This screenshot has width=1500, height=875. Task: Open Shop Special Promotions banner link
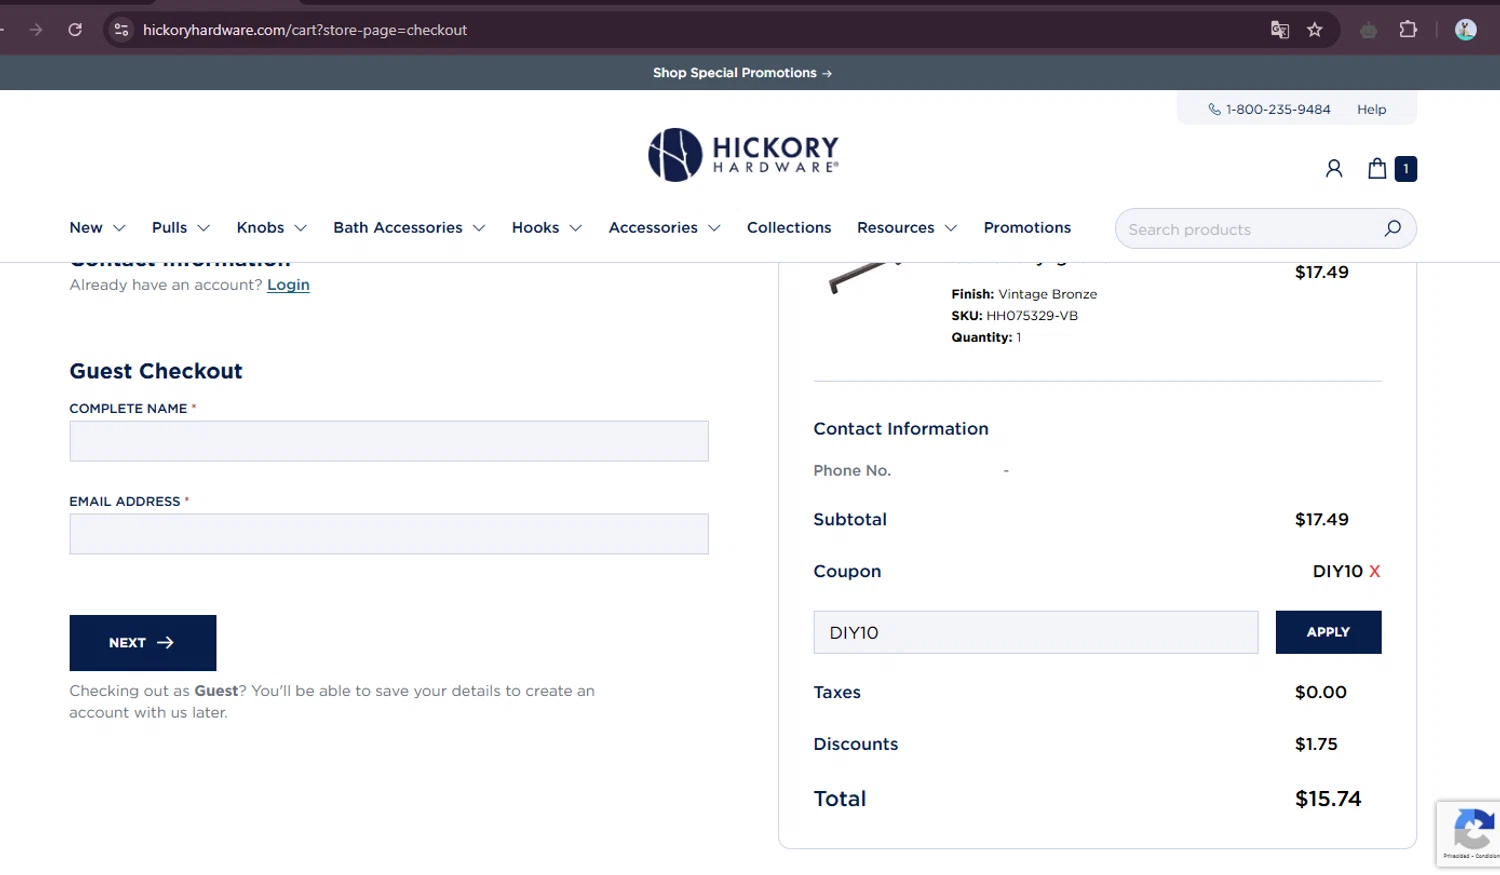click(x=742, y=73)
